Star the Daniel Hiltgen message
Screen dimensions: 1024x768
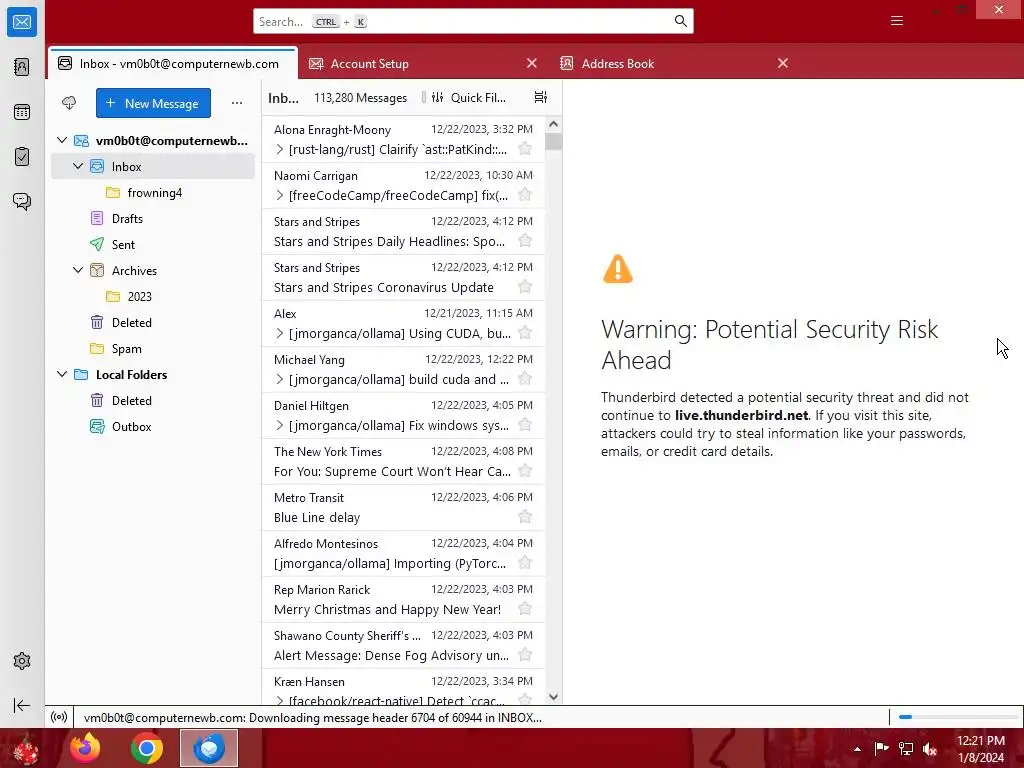(x=524, y=424)
